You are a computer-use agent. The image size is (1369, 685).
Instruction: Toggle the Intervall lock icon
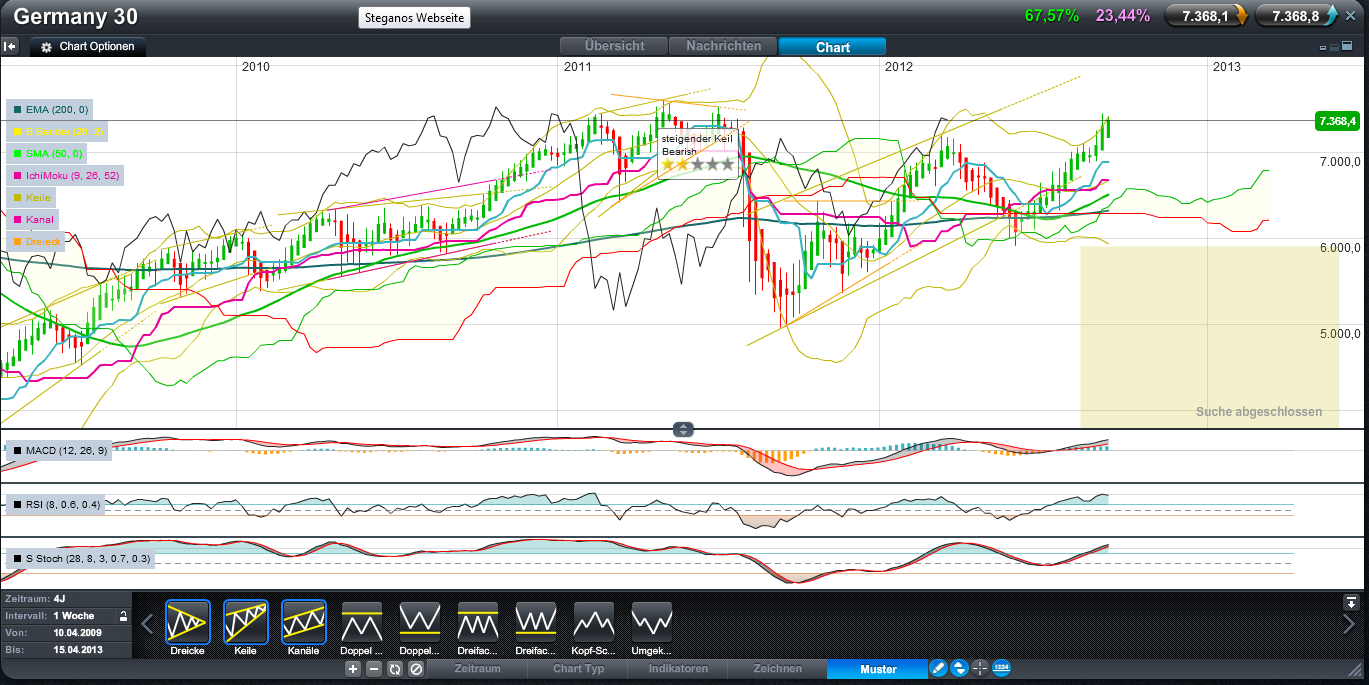click(123, 616)
